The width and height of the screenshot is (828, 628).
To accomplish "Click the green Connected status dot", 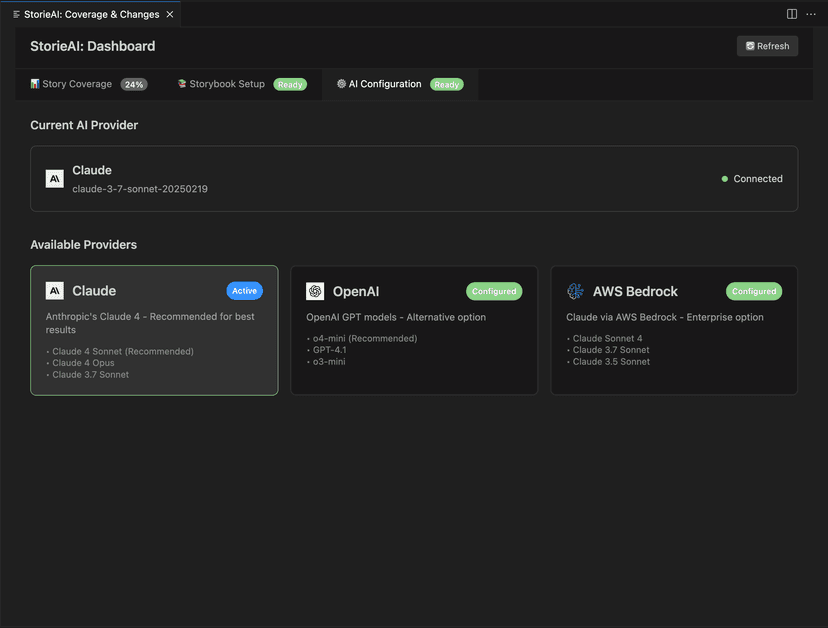I will click(725, 179).
